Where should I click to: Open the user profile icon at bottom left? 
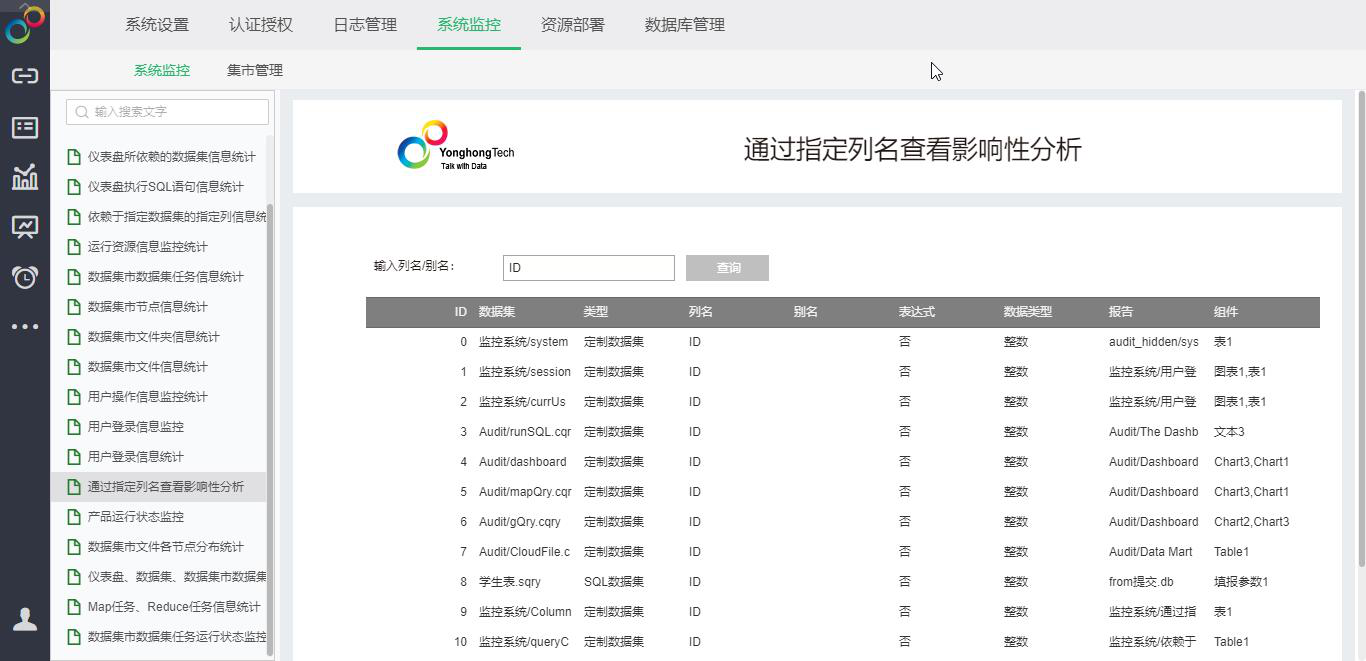coord(25,619)
